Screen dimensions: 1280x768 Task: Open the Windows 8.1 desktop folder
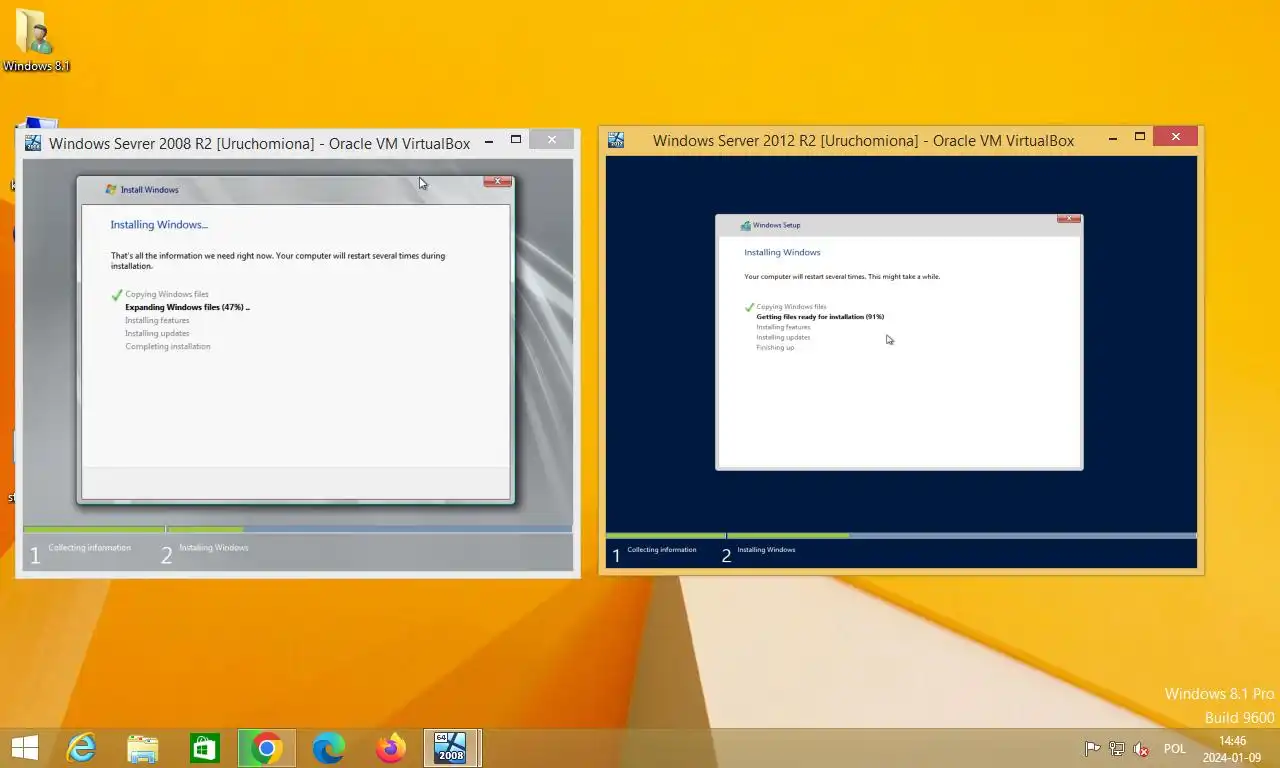[x=36, y=40]
